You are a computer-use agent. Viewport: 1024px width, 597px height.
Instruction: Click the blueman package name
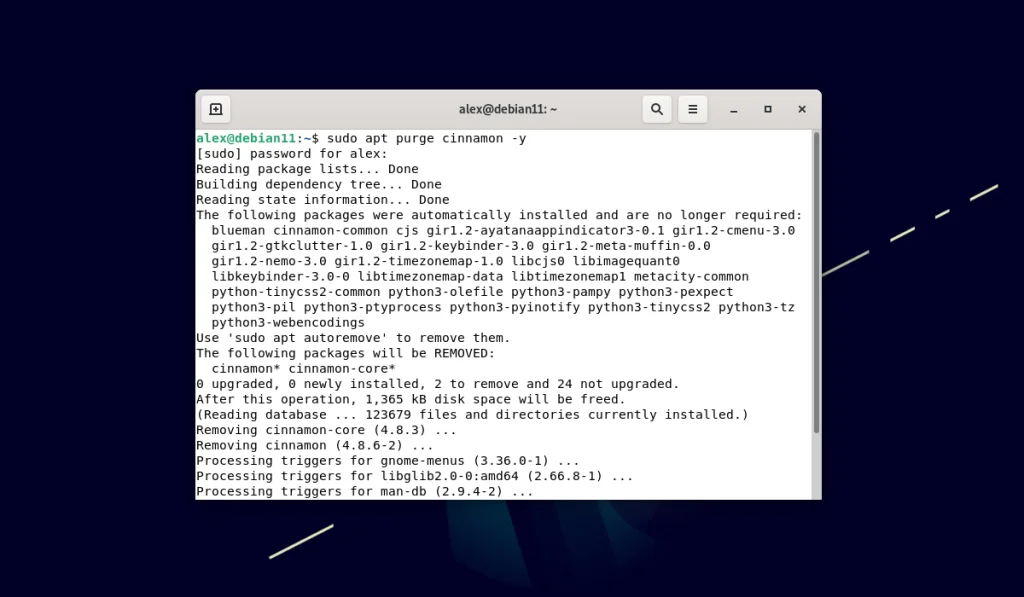click(x=237, y=230)
